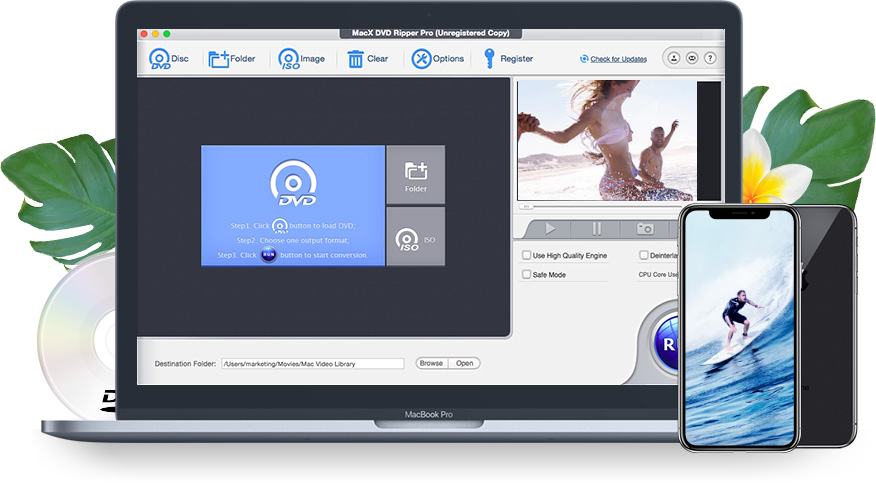
Task: Click the gray ISO tile
Action: [416, 237]
